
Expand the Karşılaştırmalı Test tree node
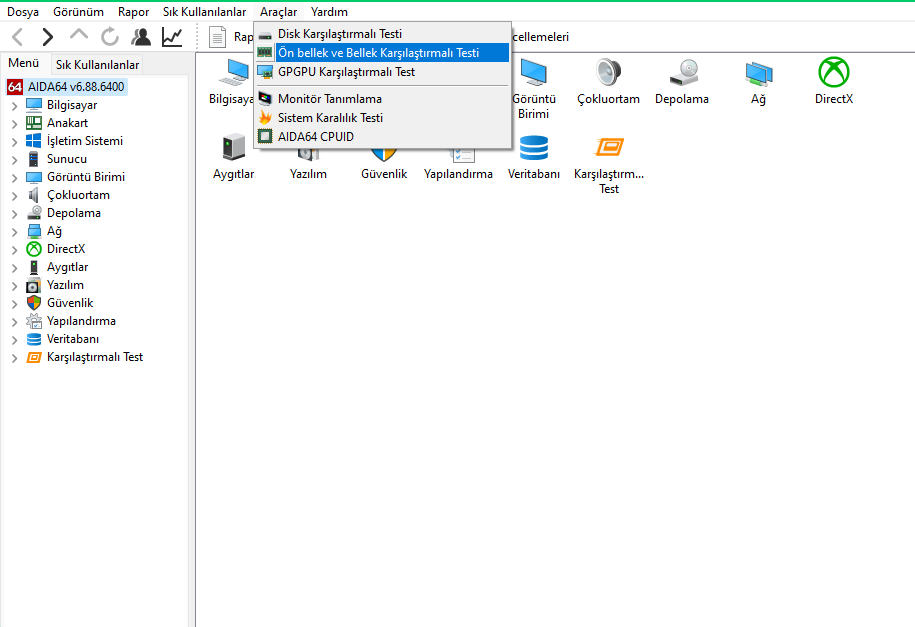coord(15,358)
